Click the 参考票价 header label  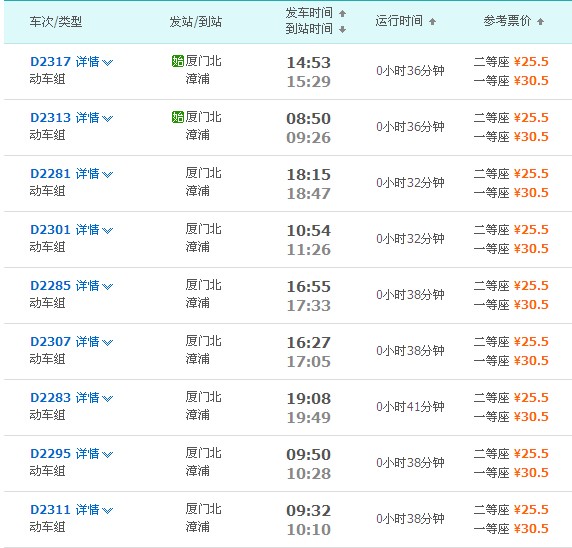click(x=507, y=21)
